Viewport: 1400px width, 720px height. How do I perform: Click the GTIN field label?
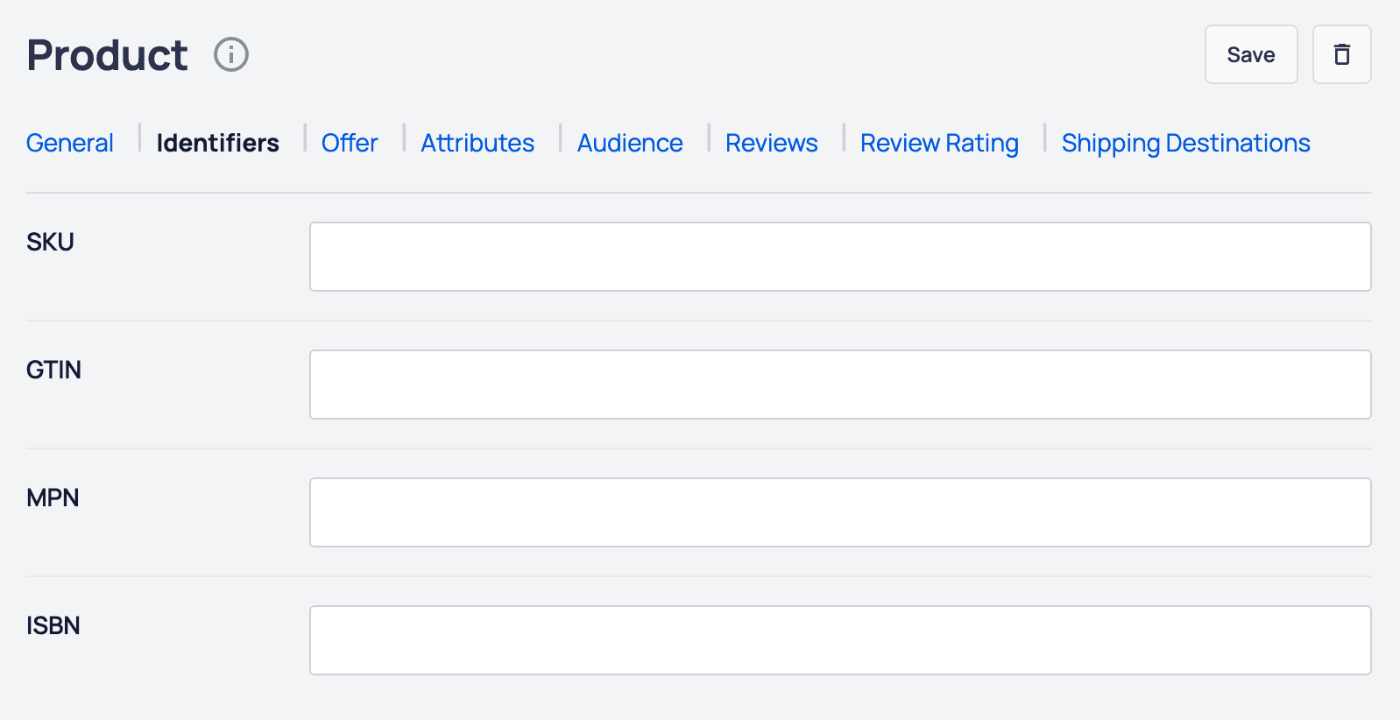click(53, 369)
